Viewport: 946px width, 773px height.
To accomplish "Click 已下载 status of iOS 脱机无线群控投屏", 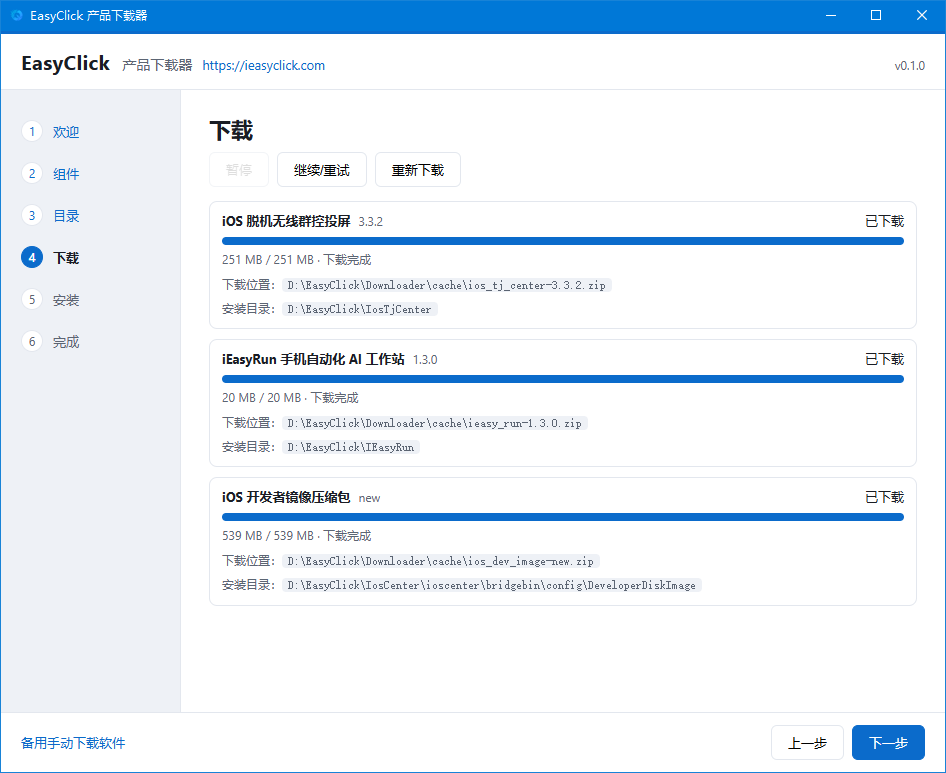I will [884, 221].
